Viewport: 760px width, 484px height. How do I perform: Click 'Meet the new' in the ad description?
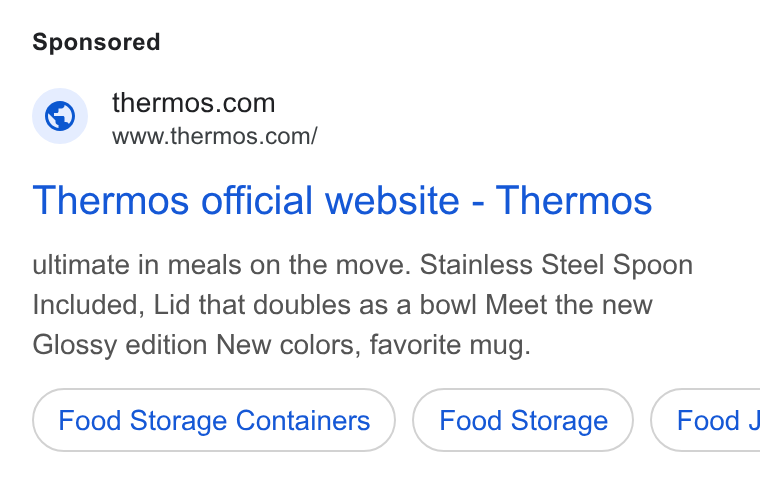point(569,305)
